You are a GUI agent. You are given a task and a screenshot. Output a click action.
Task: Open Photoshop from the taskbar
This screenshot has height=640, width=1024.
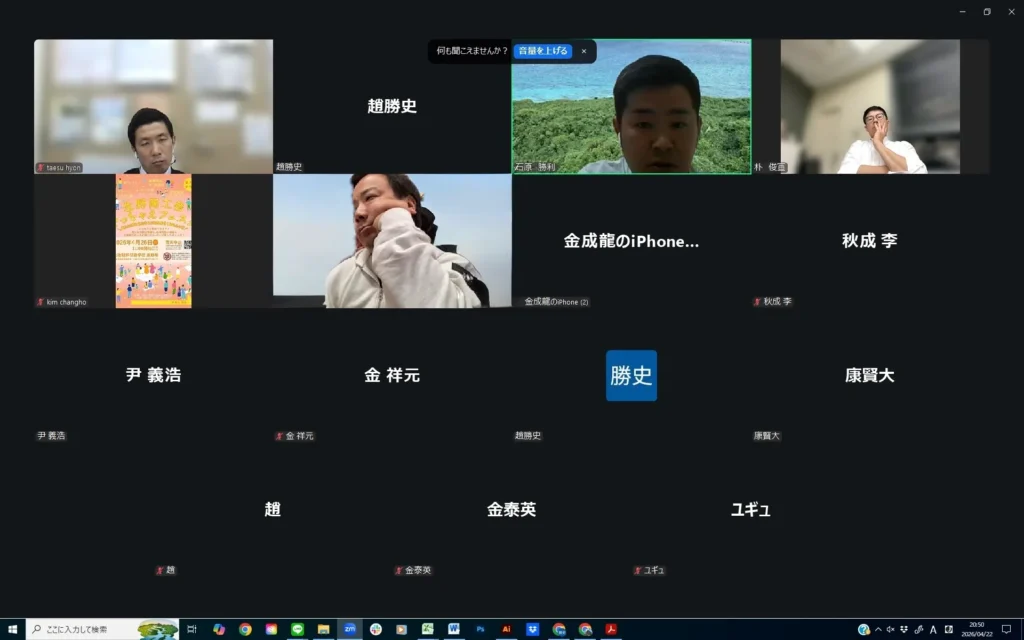pos(480,629)
